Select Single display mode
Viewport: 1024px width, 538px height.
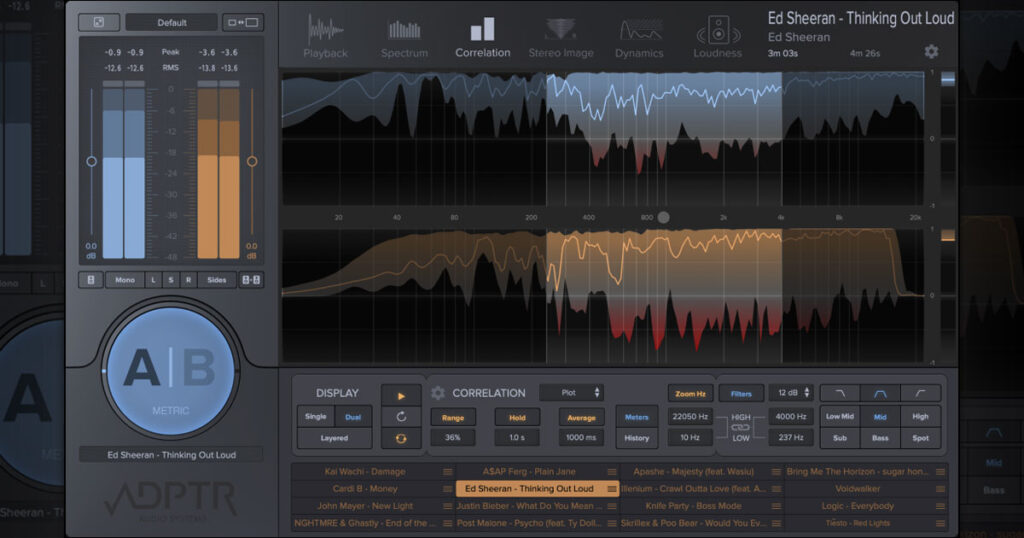coord(315,417)
